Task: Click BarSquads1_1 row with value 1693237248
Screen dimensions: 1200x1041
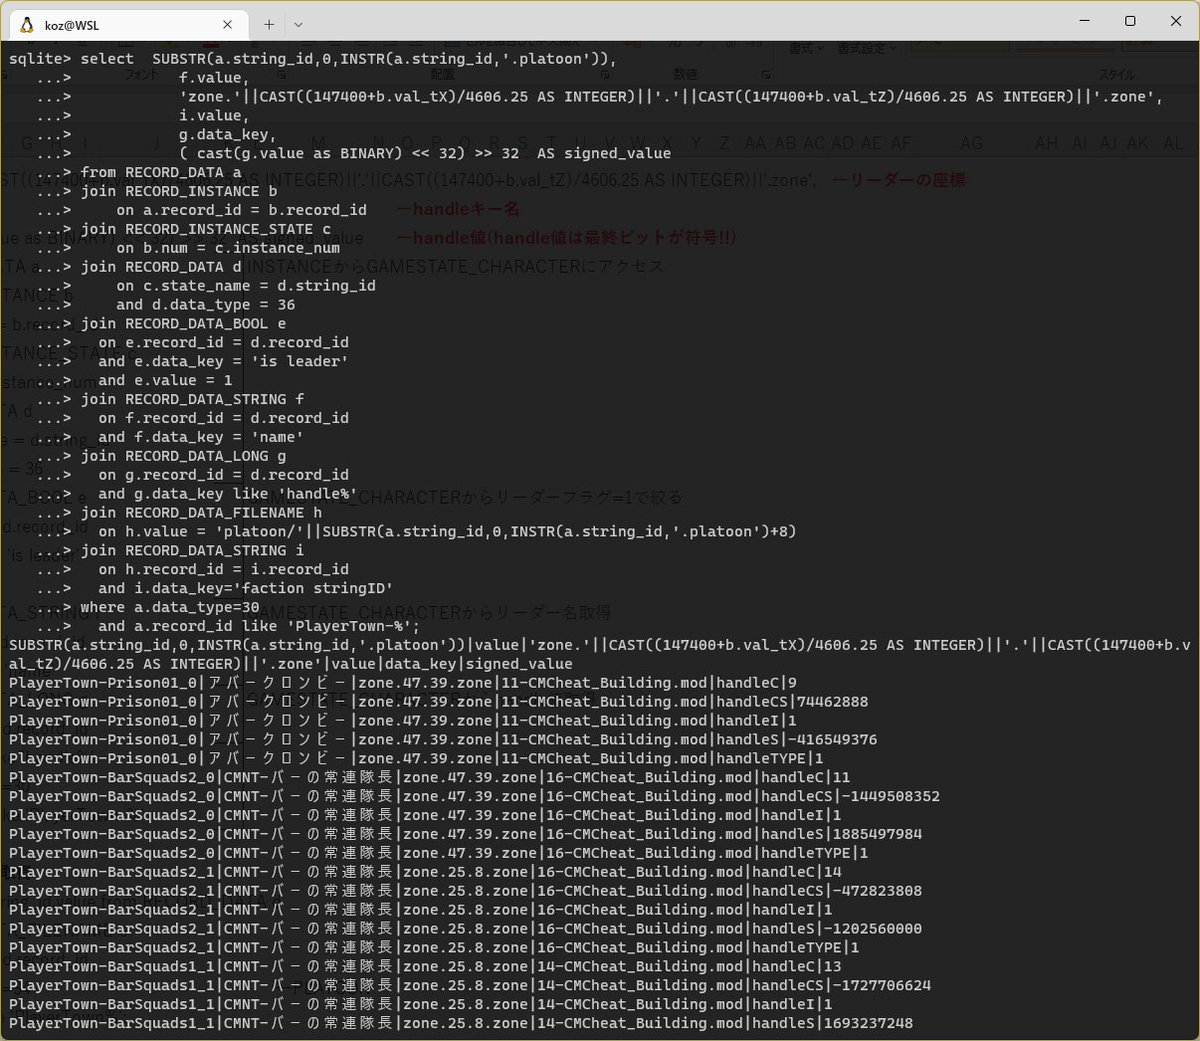Action: click(x=461, y=1024)
